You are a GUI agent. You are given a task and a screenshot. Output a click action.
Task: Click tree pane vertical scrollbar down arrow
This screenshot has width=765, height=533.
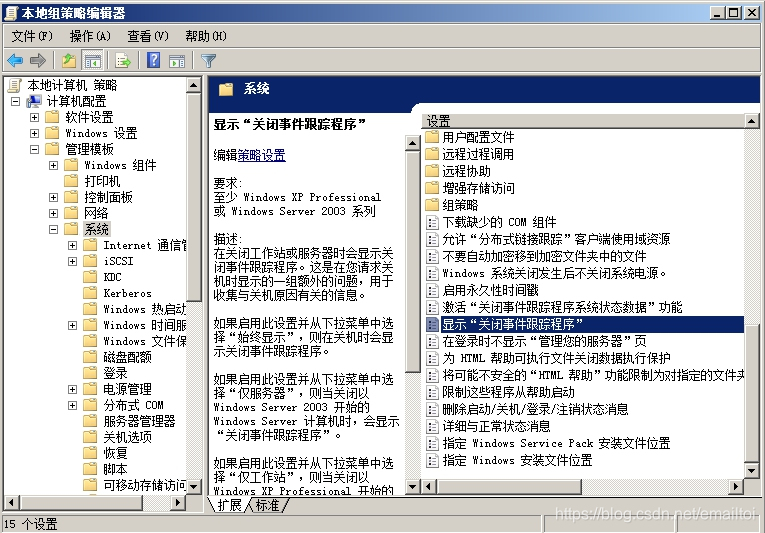pos(194,486)
